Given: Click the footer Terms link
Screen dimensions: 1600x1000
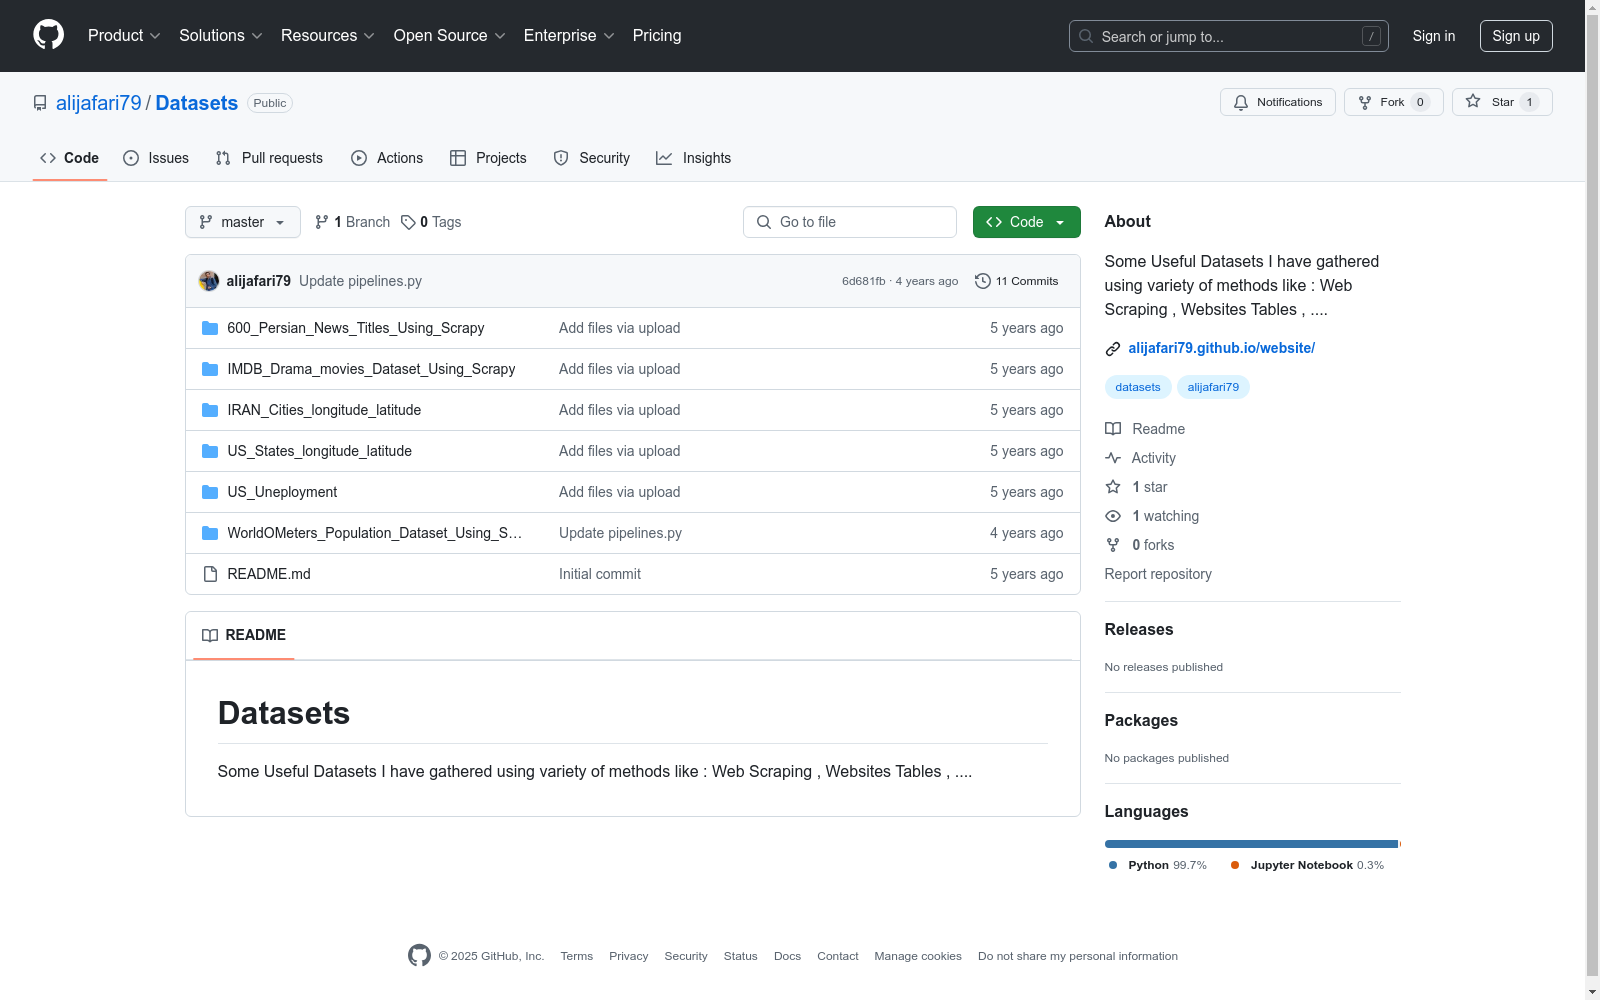Looking at the screenshot, I should point(577,956).
